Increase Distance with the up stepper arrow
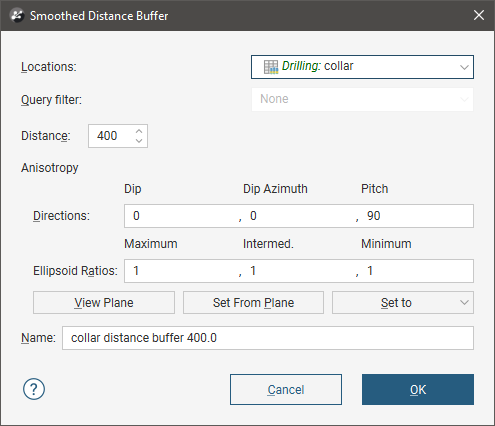This screenshot has width=495, height=426. click(139, 131)
